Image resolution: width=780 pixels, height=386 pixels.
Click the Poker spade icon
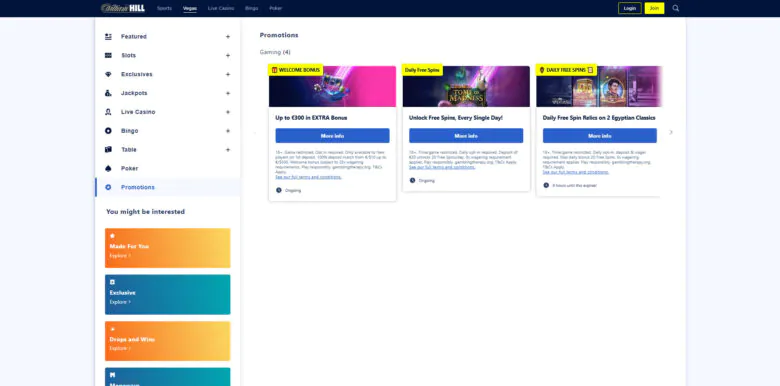(108, 169)
